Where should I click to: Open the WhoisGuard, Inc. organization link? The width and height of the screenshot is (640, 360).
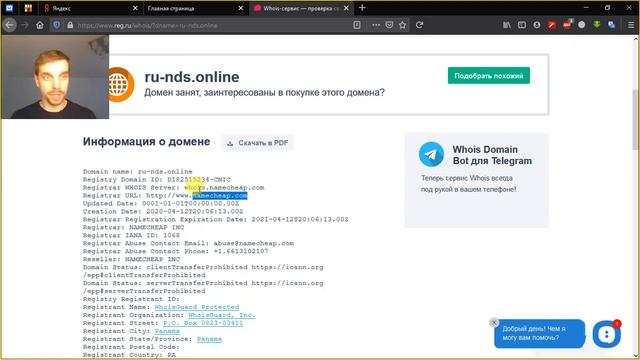pyautogui.click(x=222, y=315)
